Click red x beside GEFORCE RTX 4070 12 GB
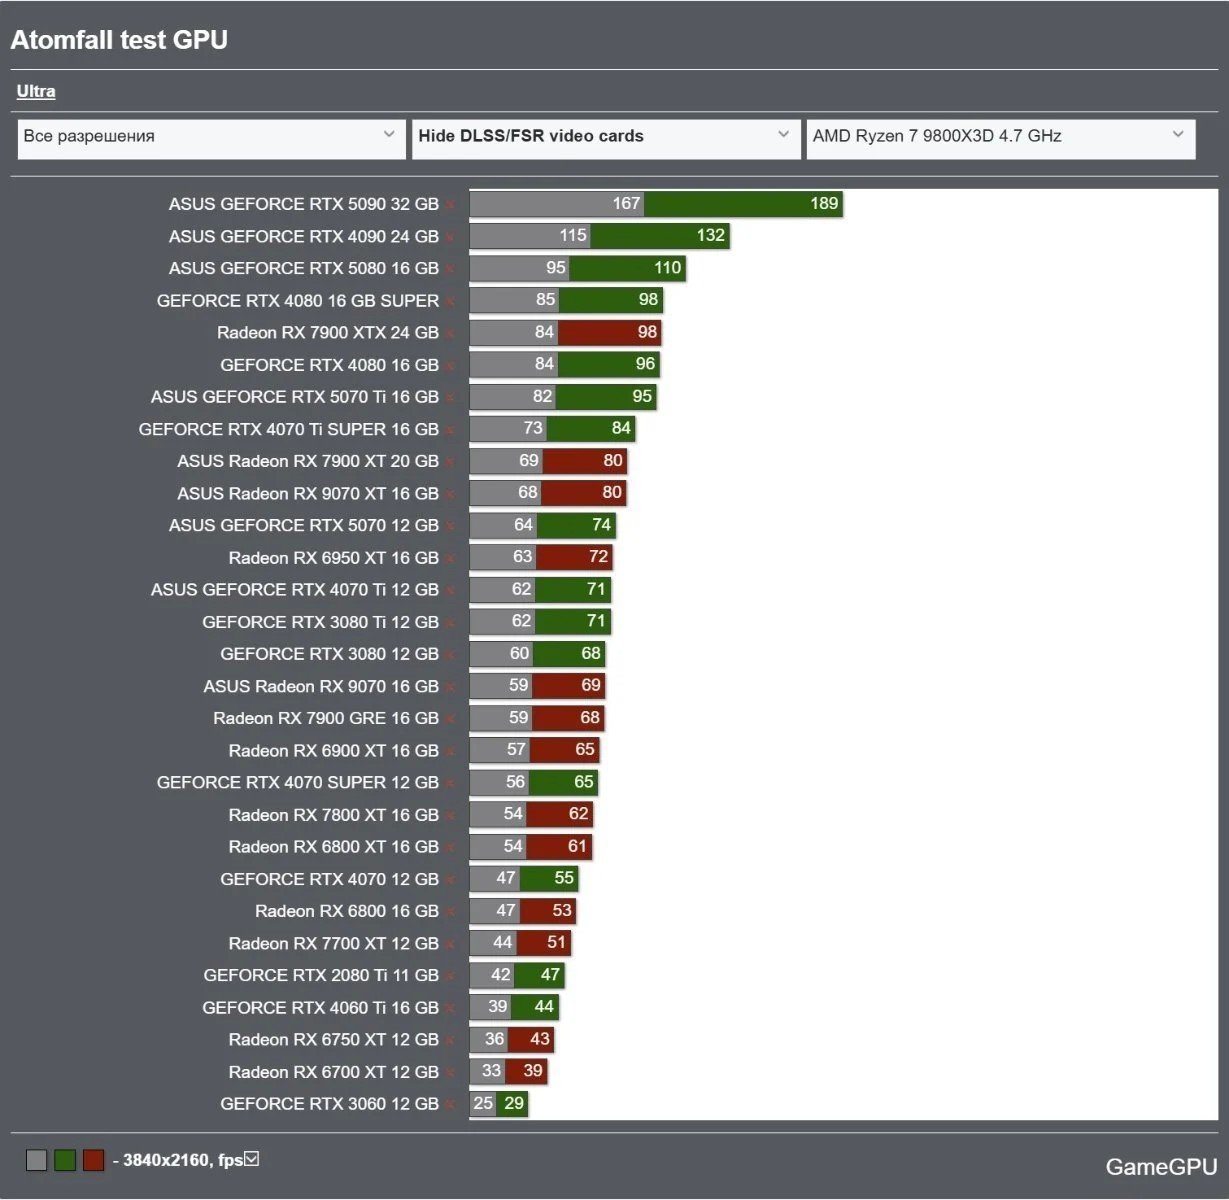 (451, 880)
